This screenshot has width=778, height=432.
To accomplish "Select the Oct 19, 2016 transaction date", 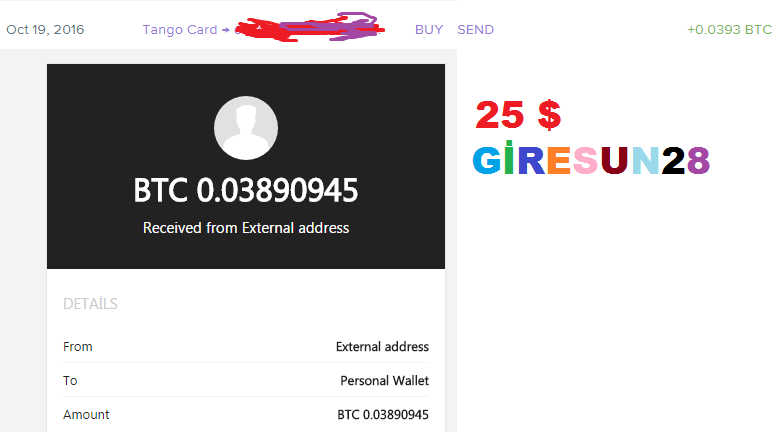I will tap(45, 30).
